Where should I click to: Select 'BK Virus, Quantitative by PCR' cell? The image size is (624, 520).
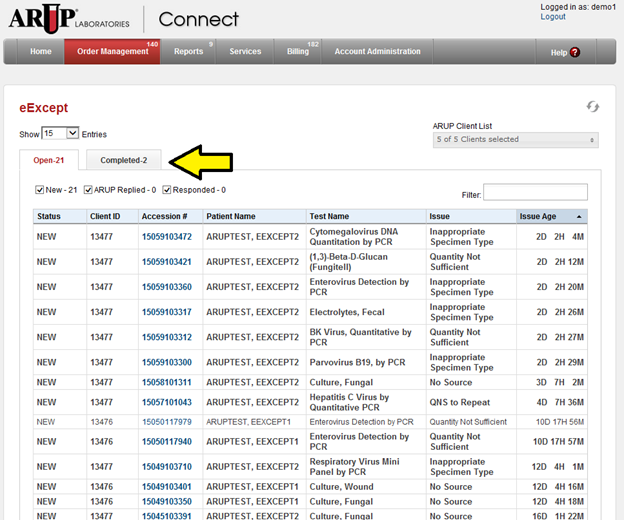pos(366,337)
